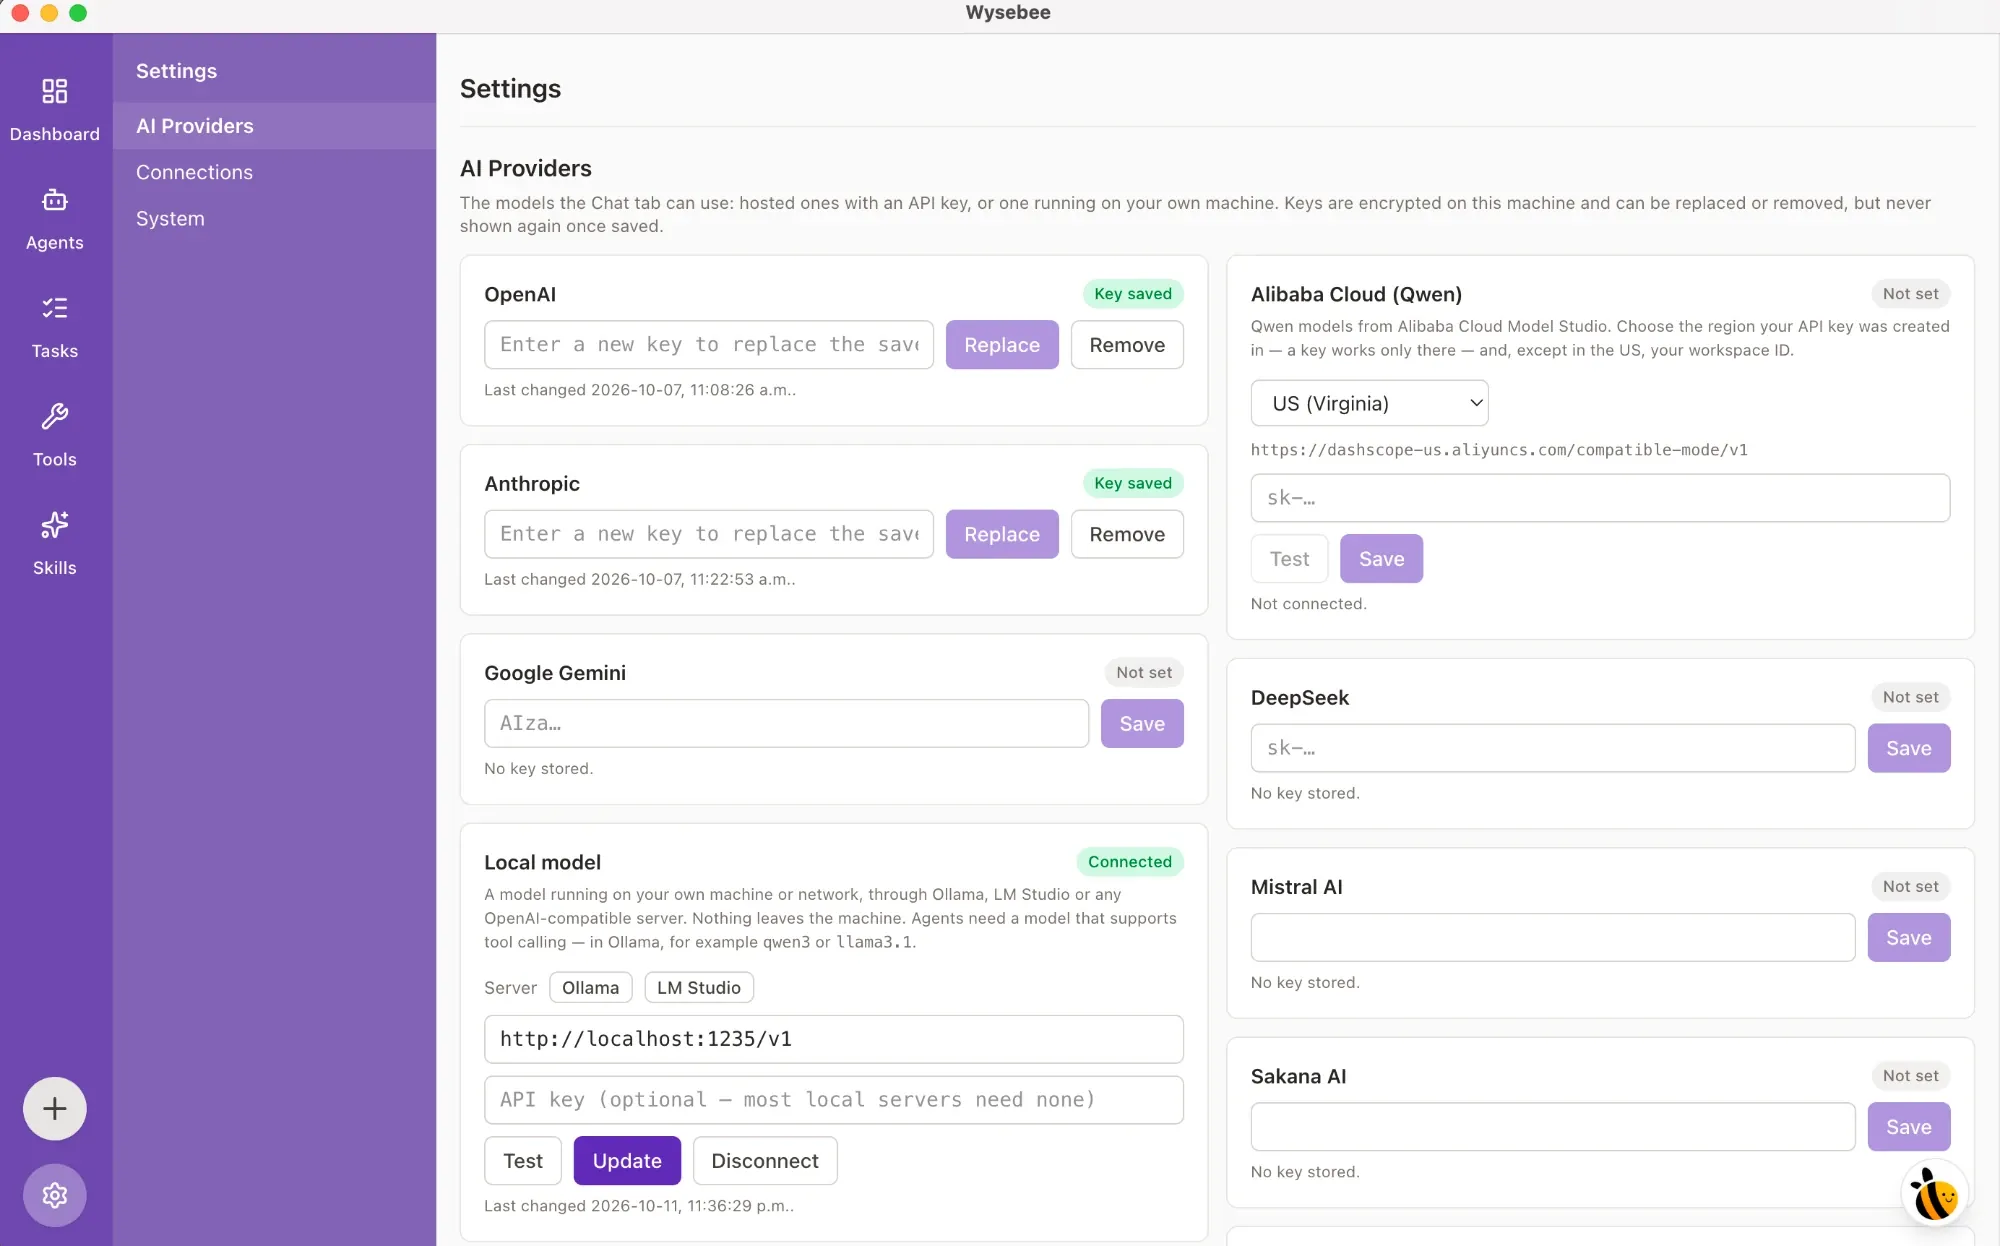
Task: Remove the saved OpenAI key
Action: (1127, 345)
